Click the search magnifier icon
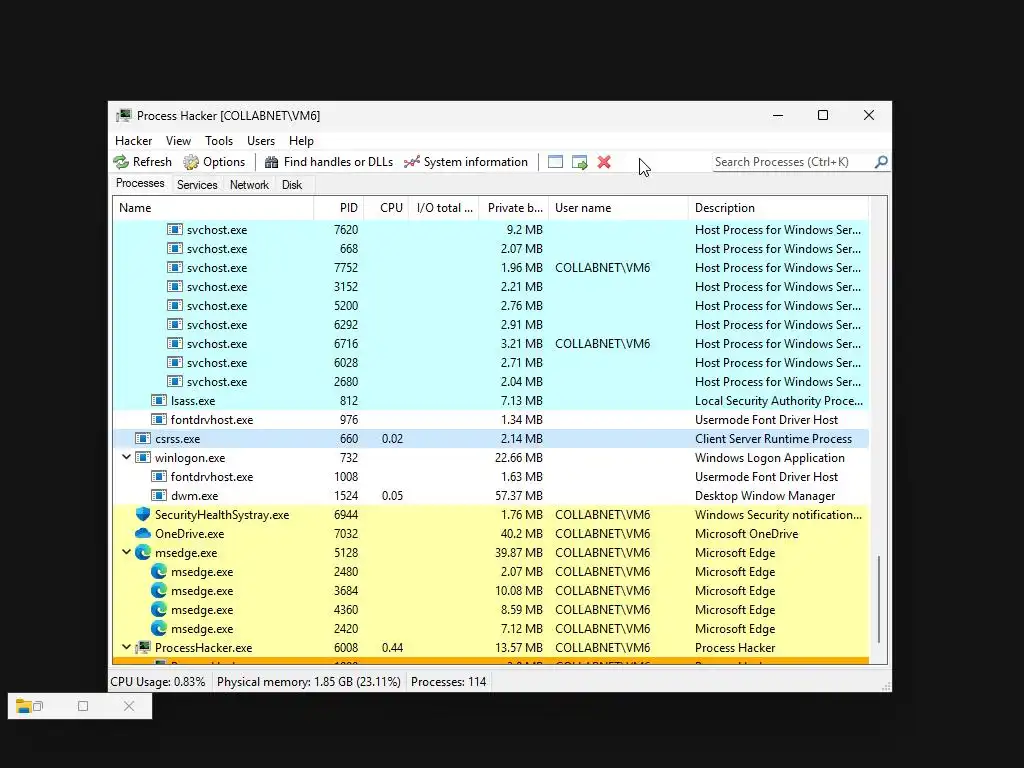 [881, 161]
